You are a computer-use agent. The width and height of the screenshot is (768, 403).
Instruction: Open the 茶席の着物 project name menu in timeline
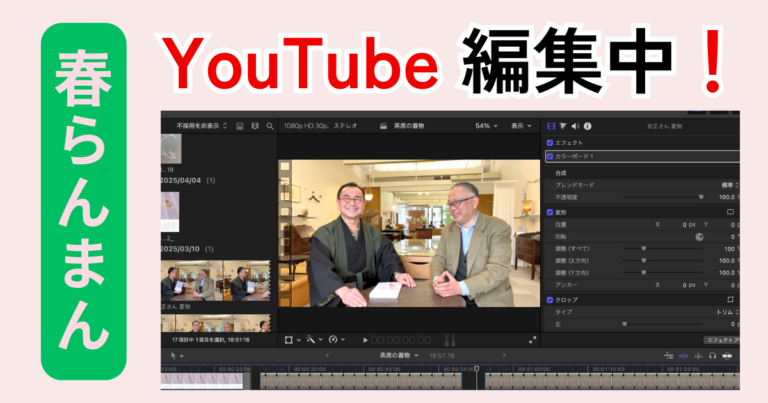pyautogui.click(x=399, y=356)
